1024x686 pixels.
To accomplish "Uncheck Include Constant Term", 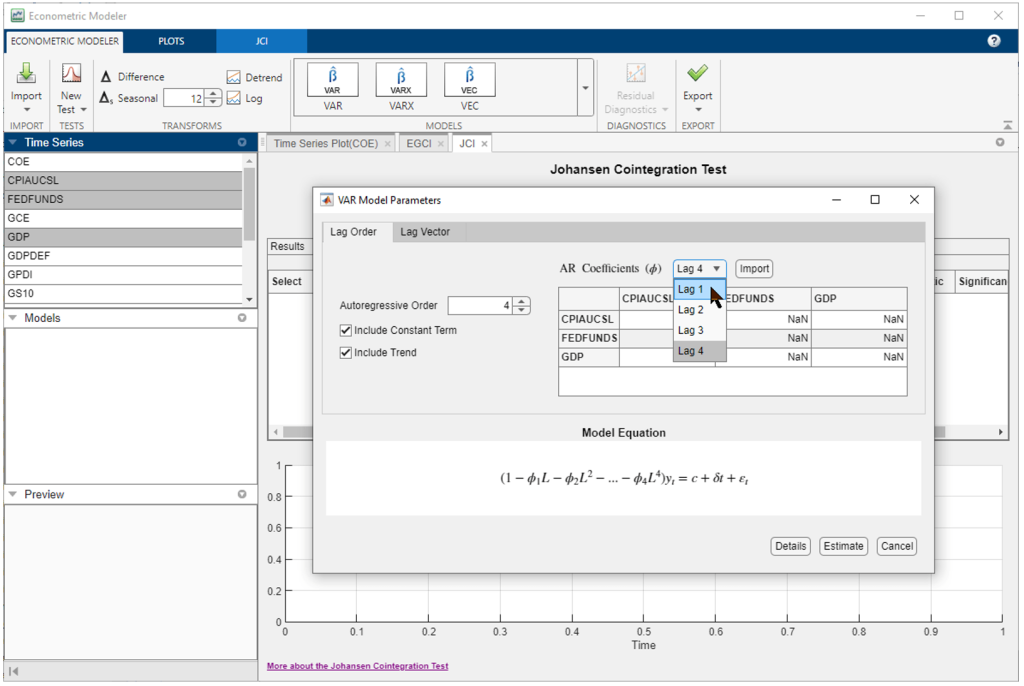I will point(346,330).
